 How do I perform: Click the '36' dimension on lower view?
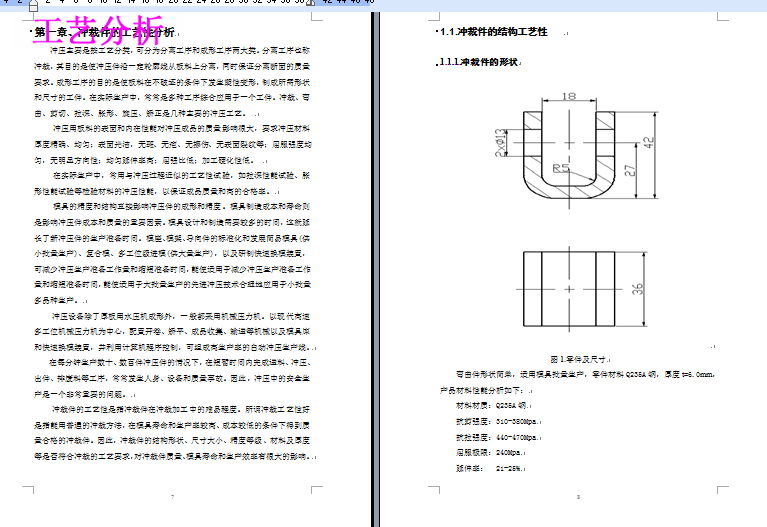(x=637, y=289)
